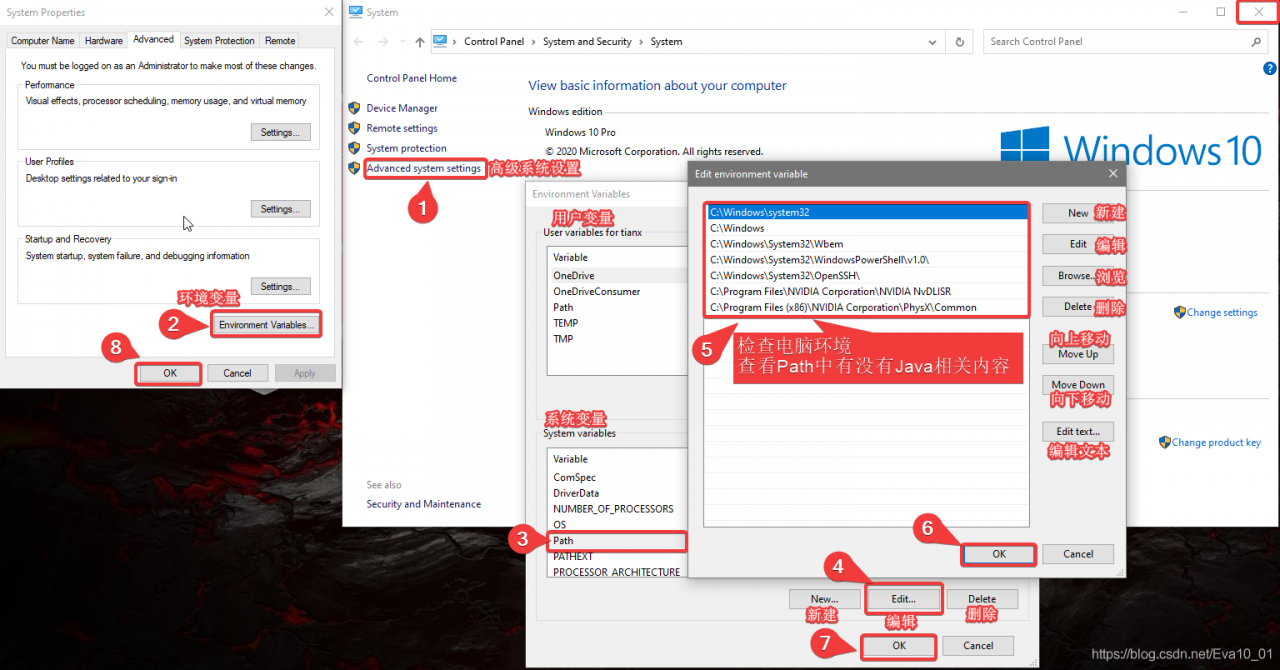Select Path in user variables
This screenshot has width=1280, height=670.
tap(618, 307)
